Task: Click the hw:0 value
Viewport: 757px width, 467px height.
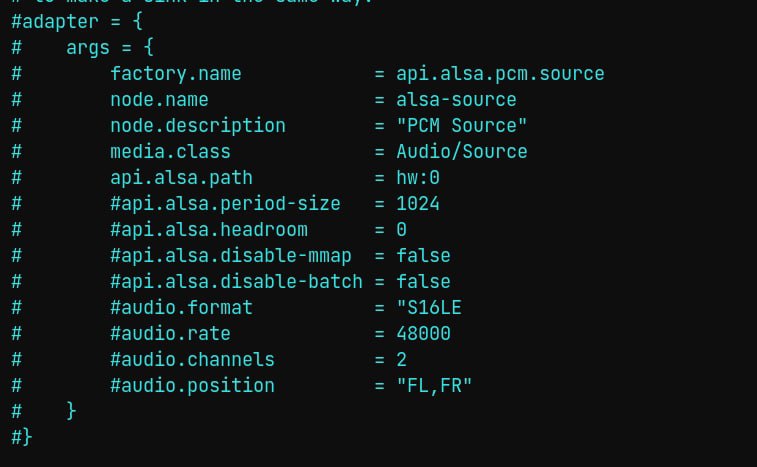Action: (x=417, y=178)
